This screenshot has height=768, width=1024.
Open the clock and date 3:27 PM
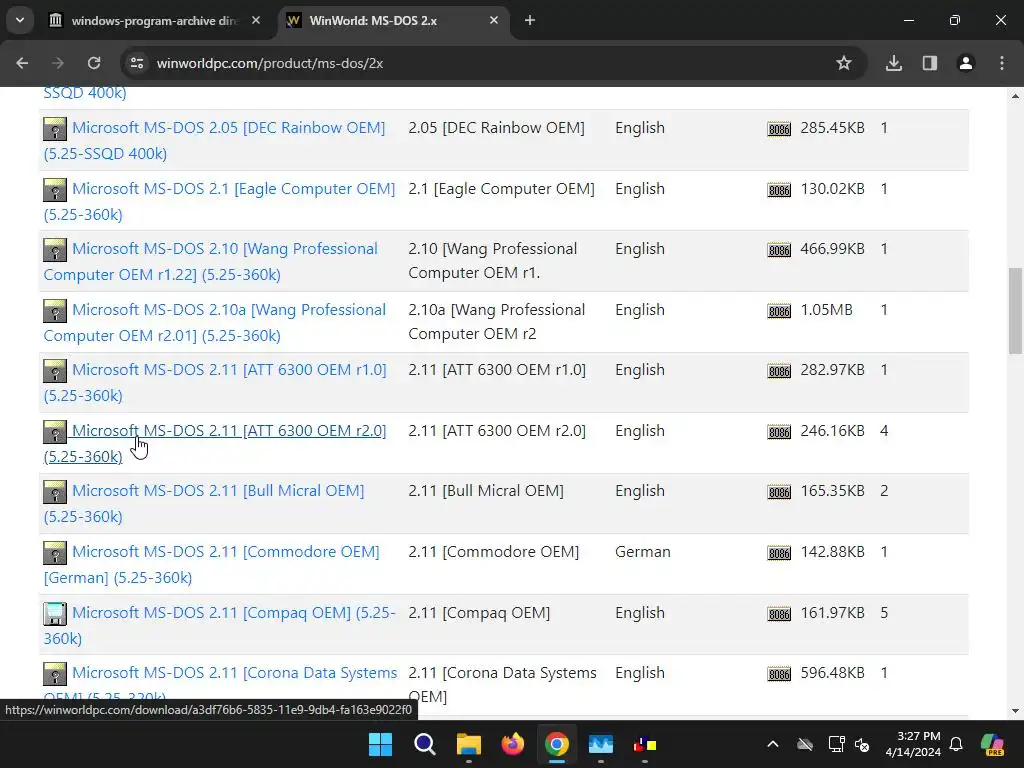pos(913,744)
